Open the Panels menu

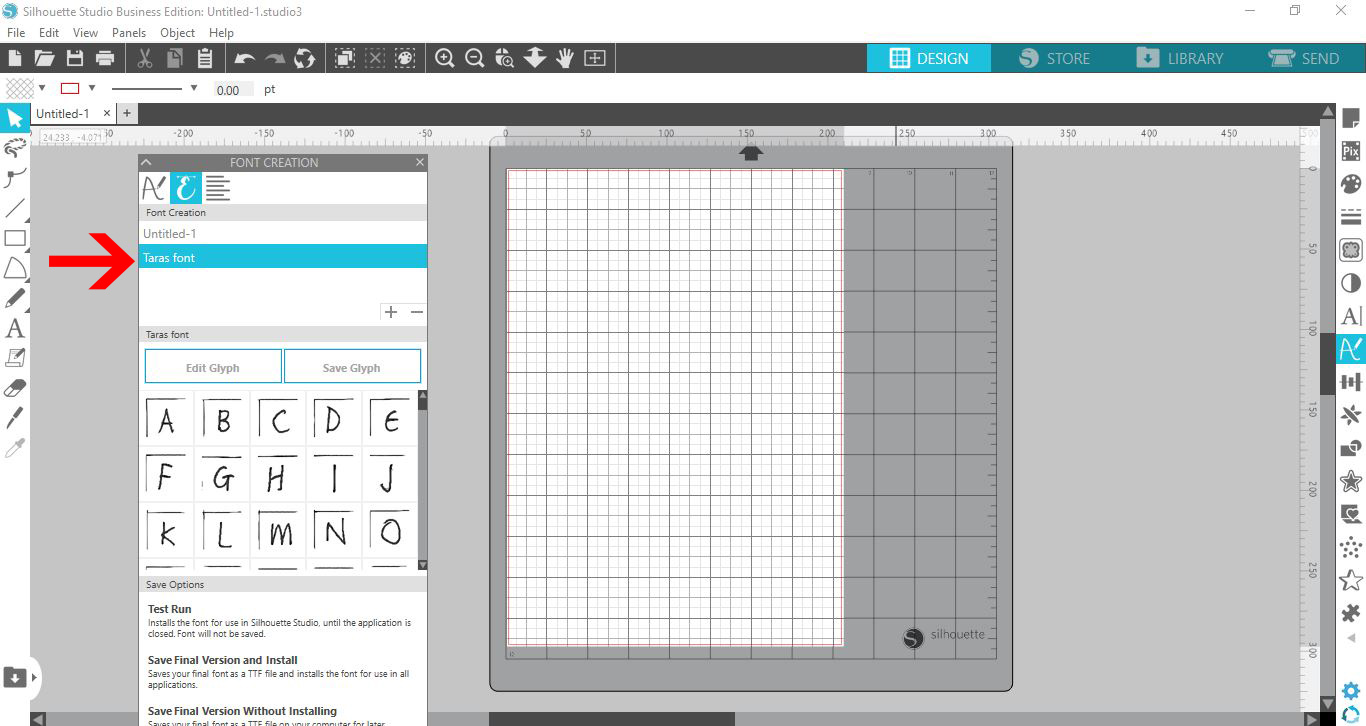pos(129,32)
